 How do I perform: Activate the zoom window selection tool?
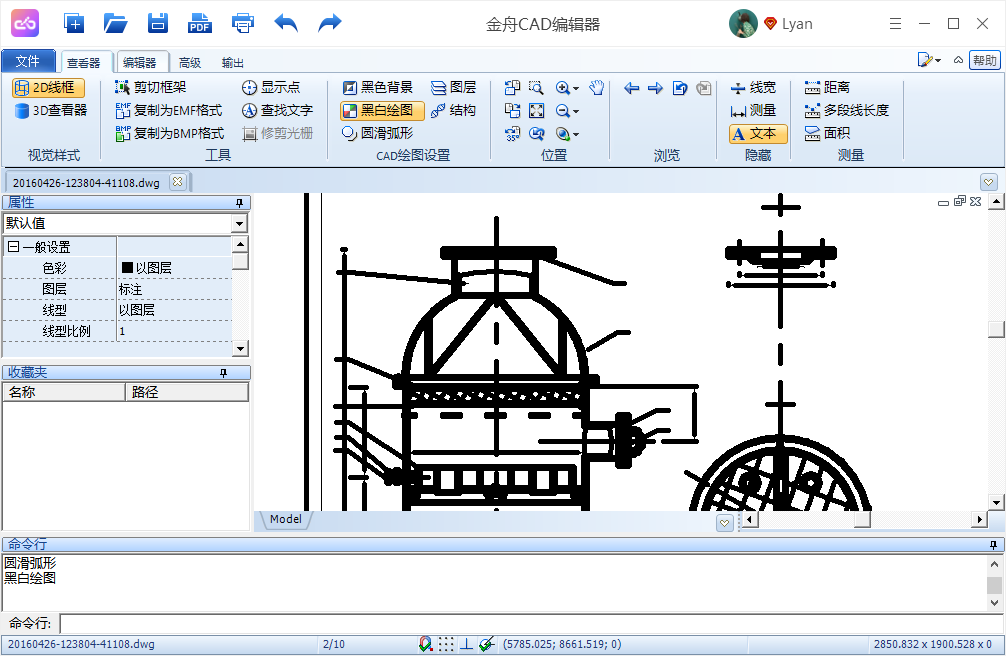point(536,87)
